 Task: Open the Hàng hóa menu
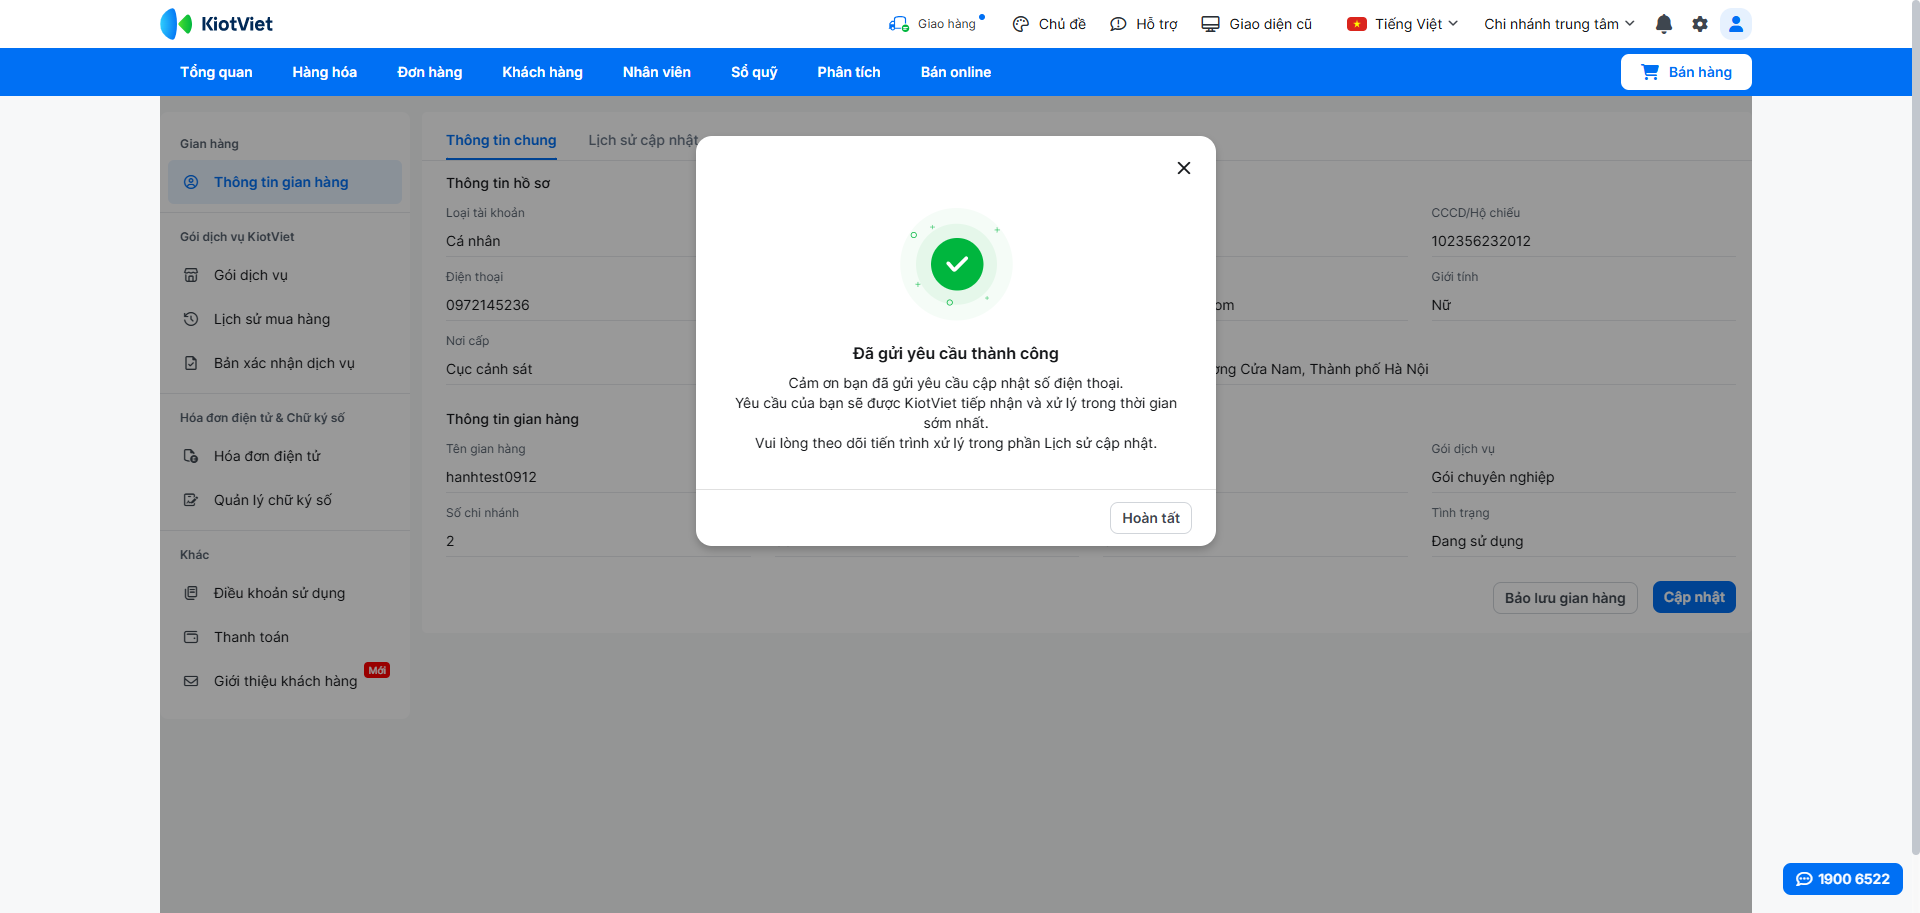pyautogui.click(x=325, y=72)
